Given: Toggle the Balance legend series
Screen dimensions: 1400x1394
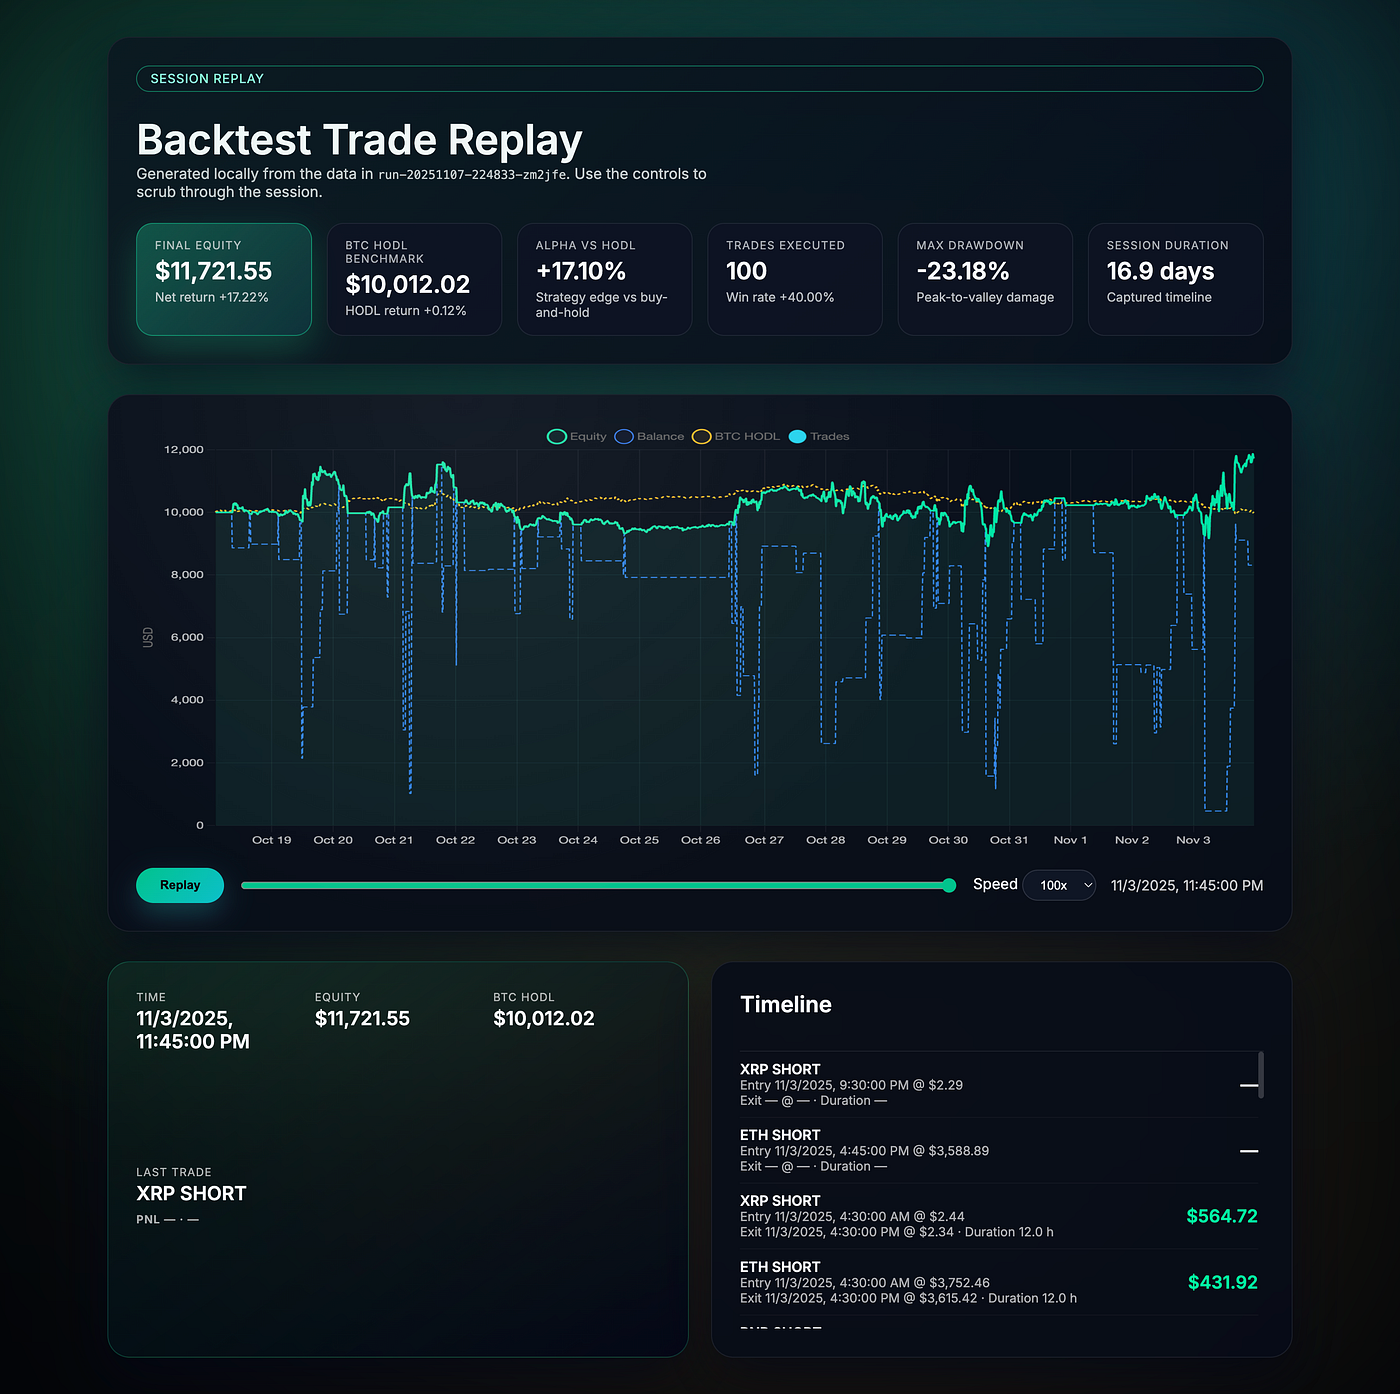Looking at the screenshot, I should click(649, 436).
